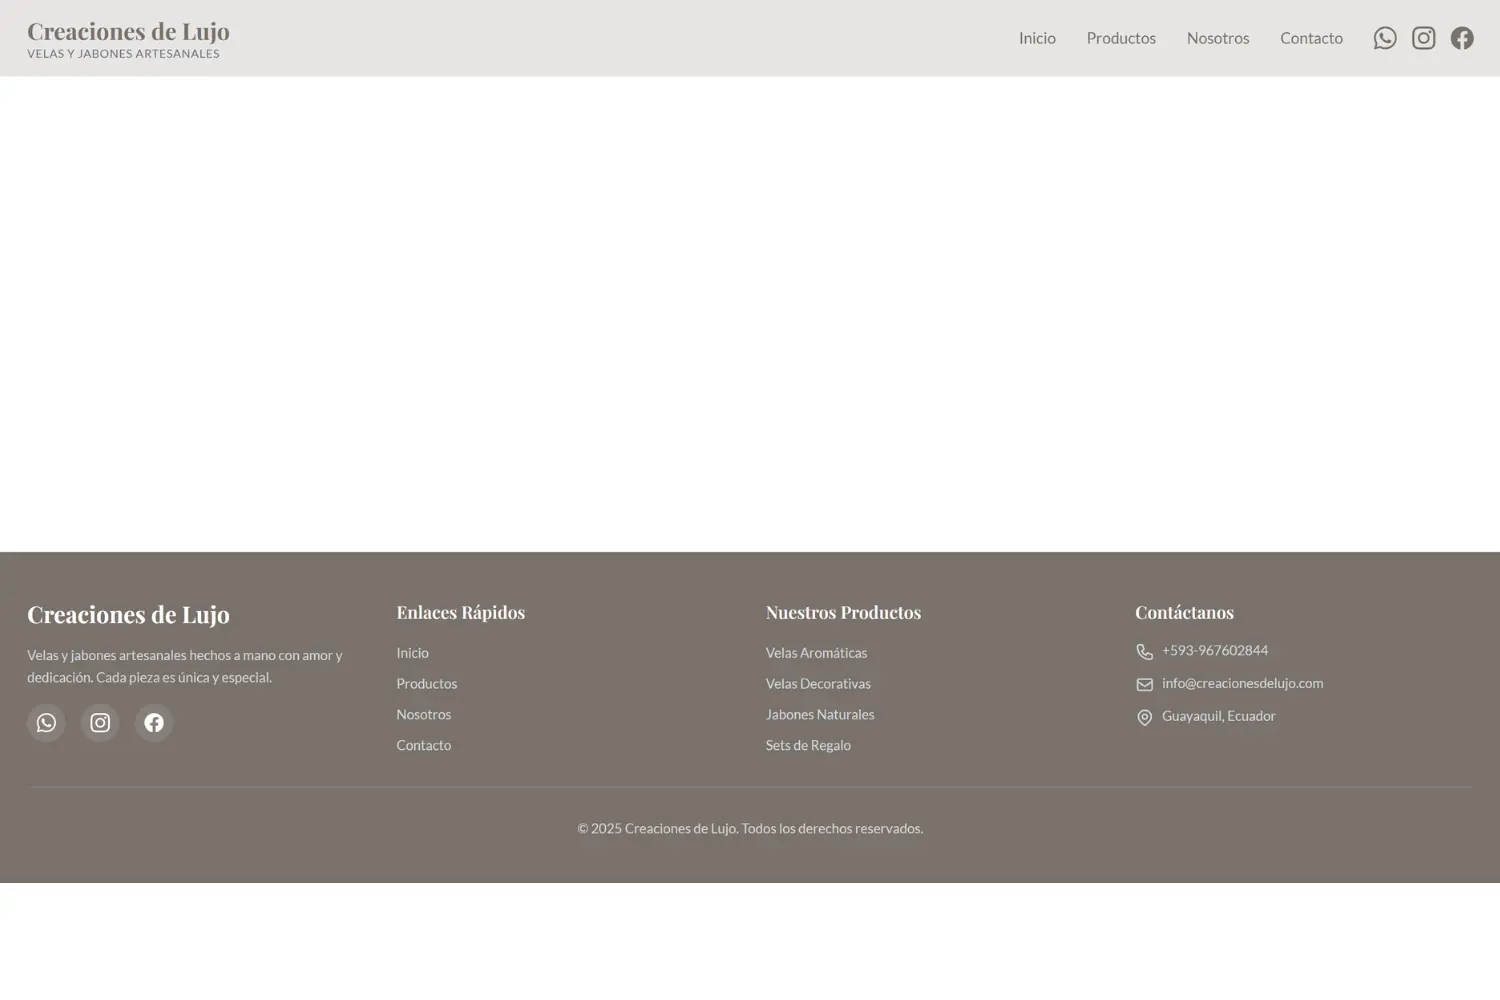Open Facebook icon in the header

pos(1462,38)
